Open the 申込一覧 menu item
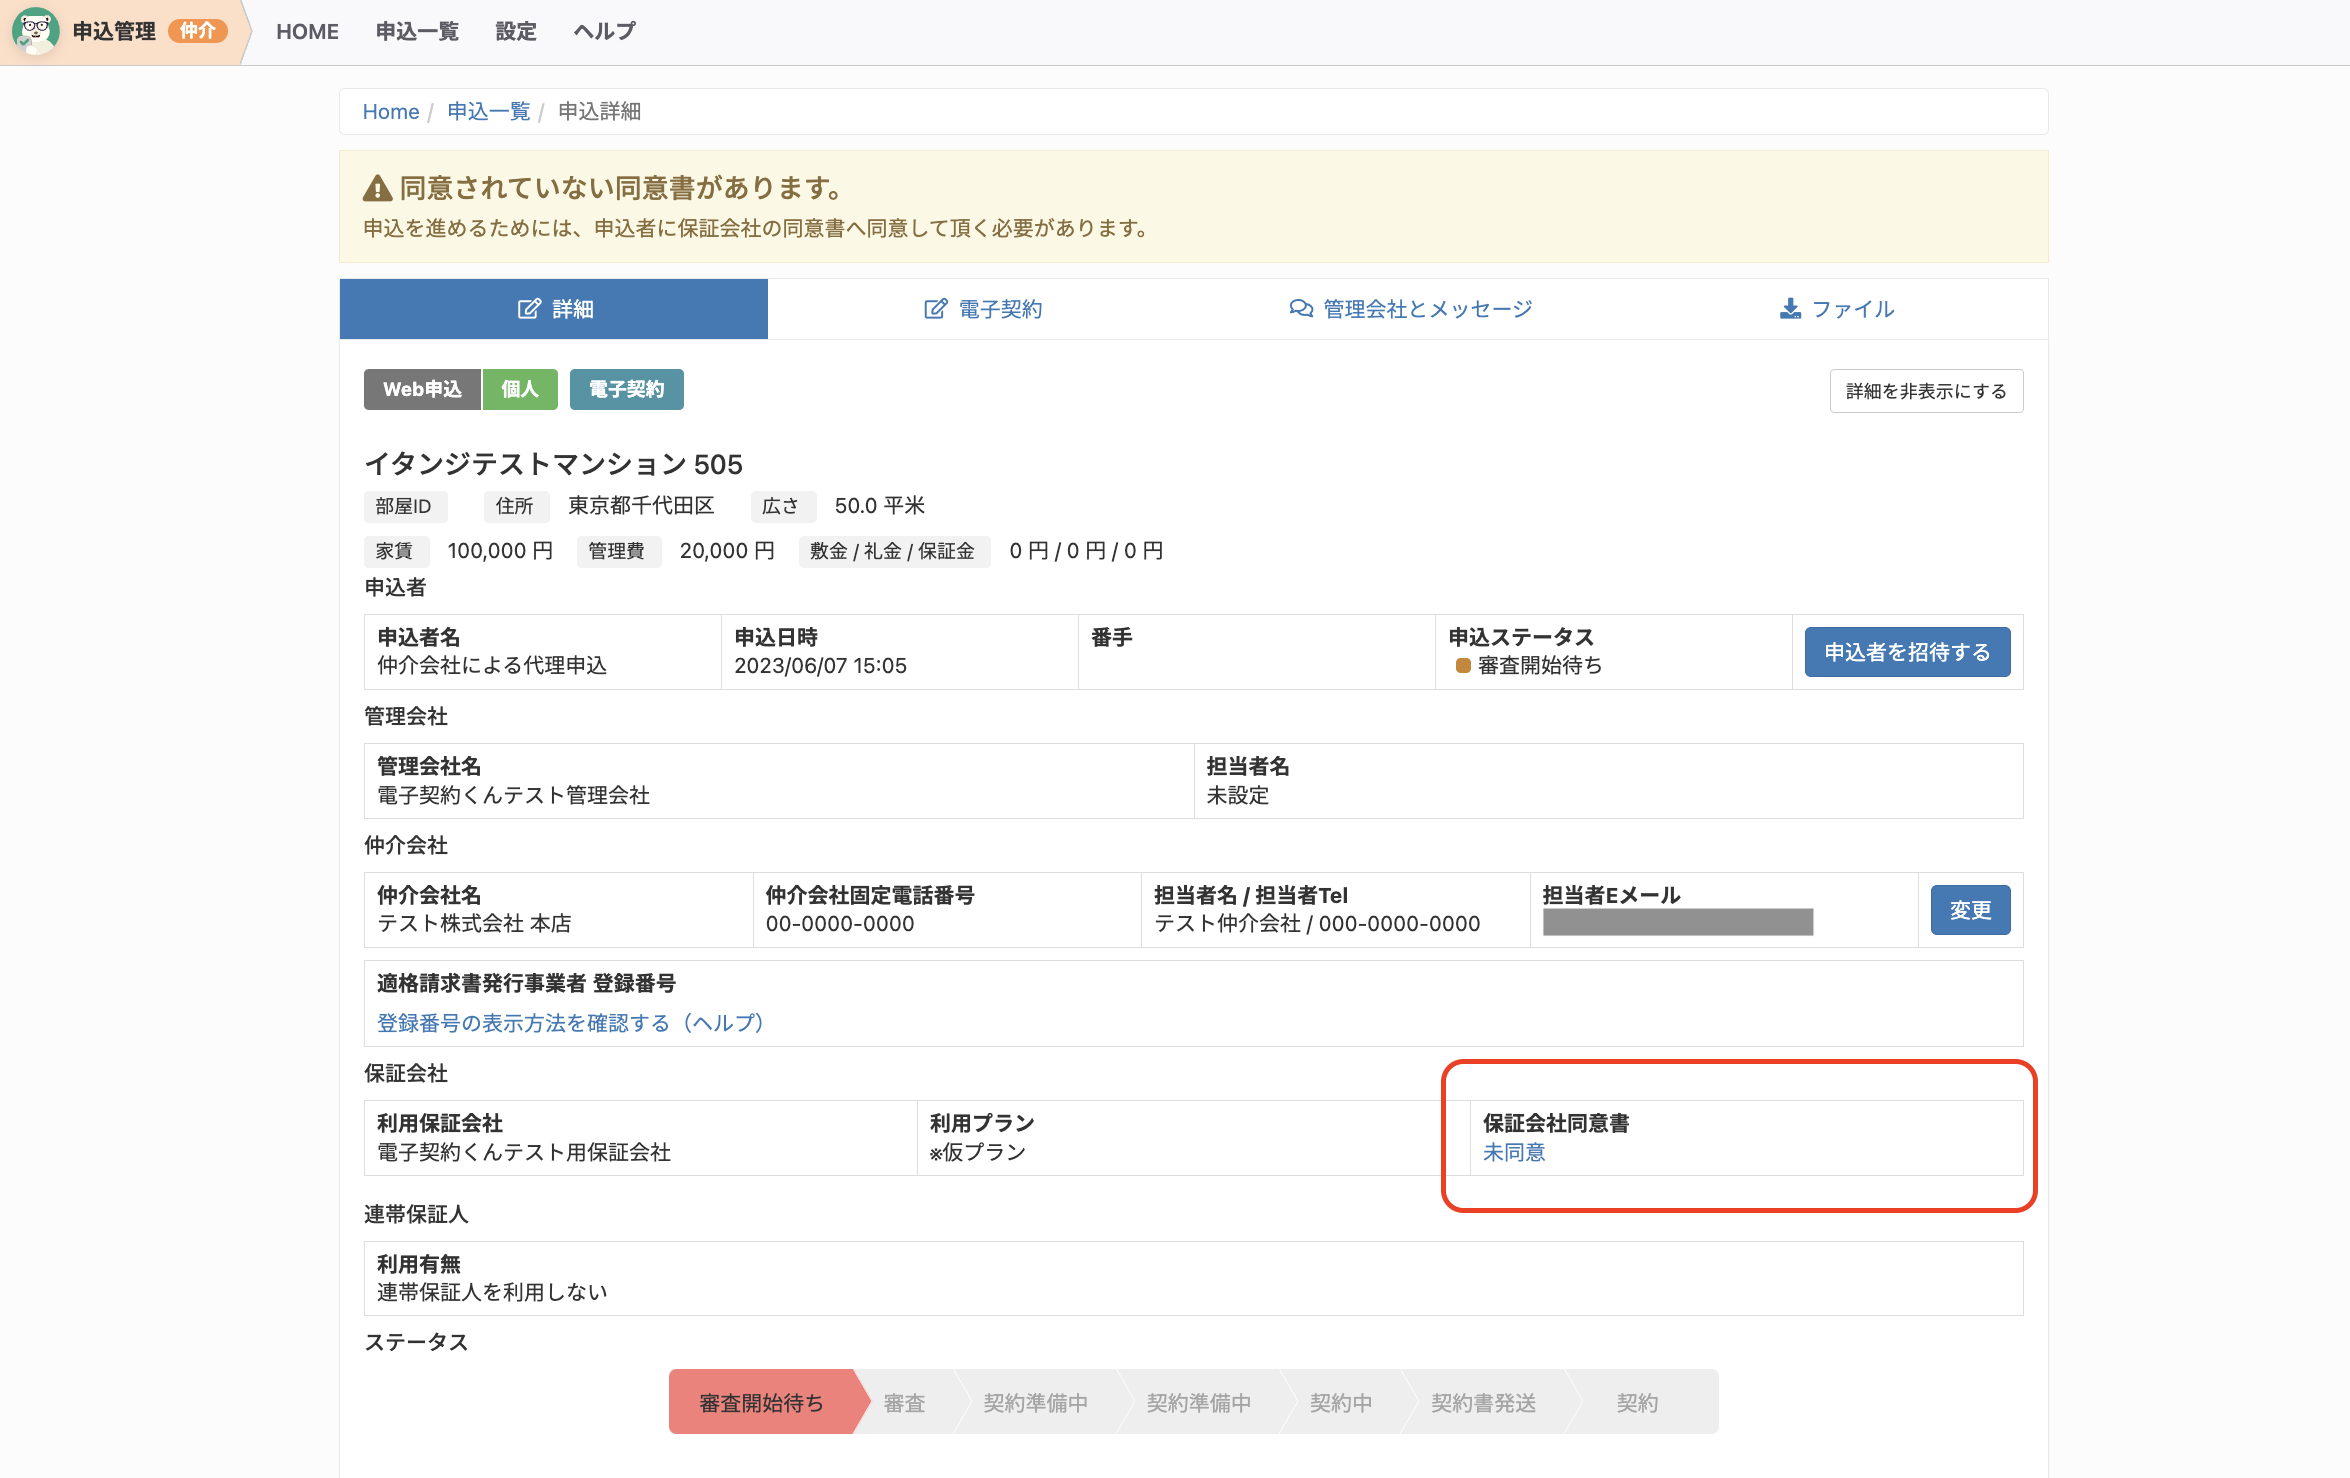The width and height of the screenshot is (2350, 1478). (x=417, y=31)
